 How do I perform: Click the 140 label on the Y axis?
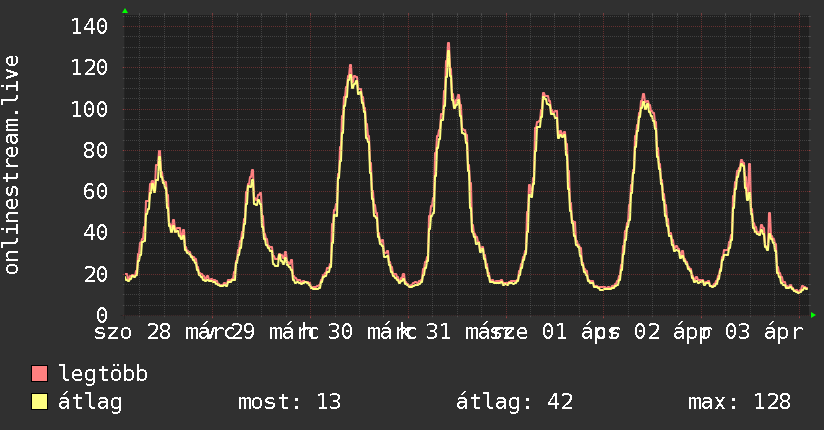(89, 26)
